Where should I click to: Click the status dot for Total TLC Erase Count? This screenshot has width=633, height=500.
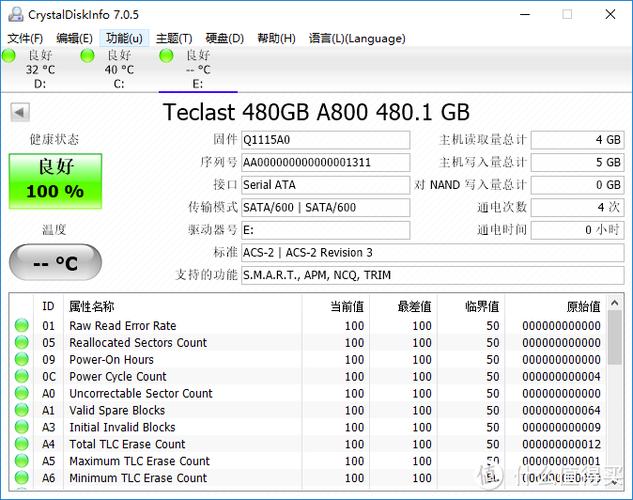click(x=21, y=444)
